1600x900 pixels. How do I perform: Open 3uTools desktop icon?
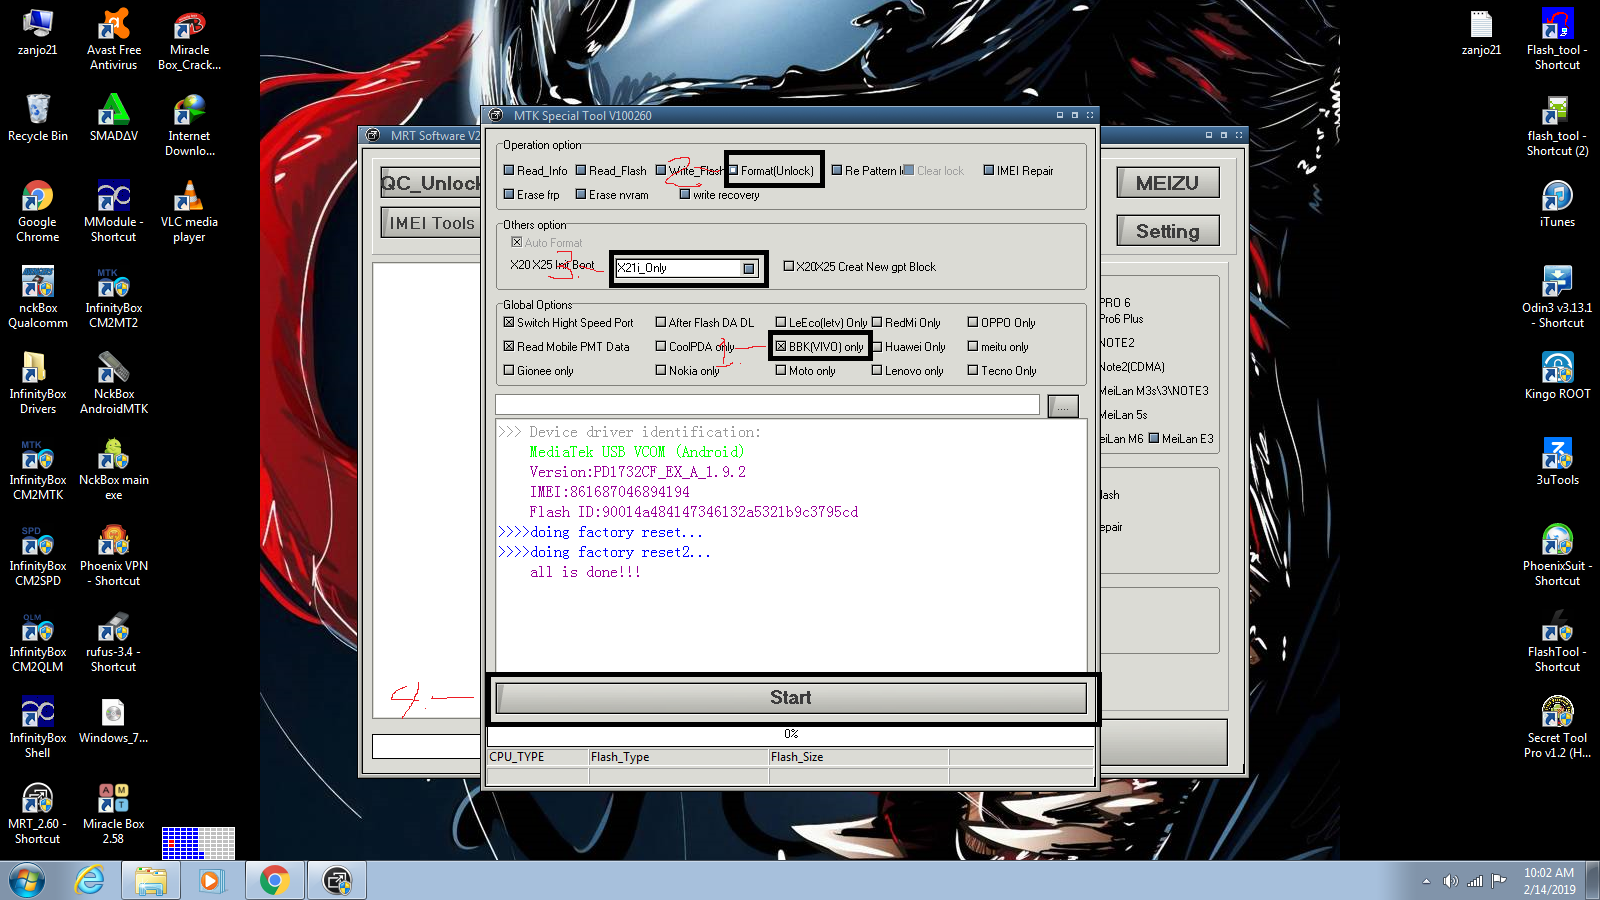tap(1557, 461)
